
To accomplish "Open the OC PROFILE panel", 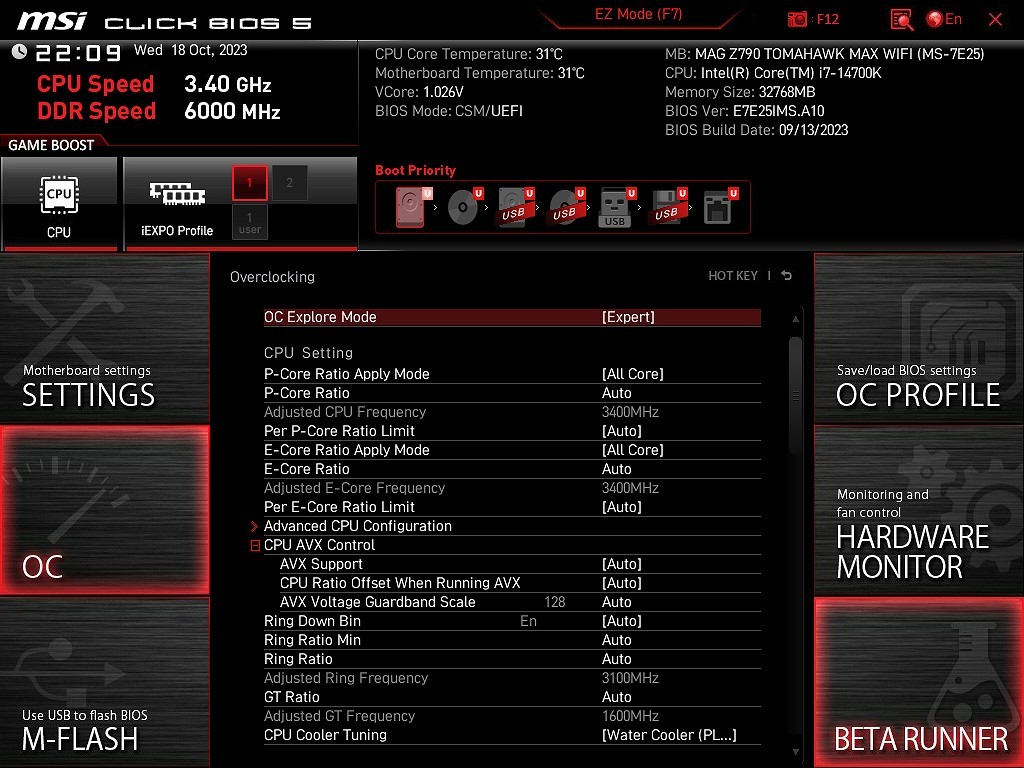I will pyautogui.click(x=918, y=338).
